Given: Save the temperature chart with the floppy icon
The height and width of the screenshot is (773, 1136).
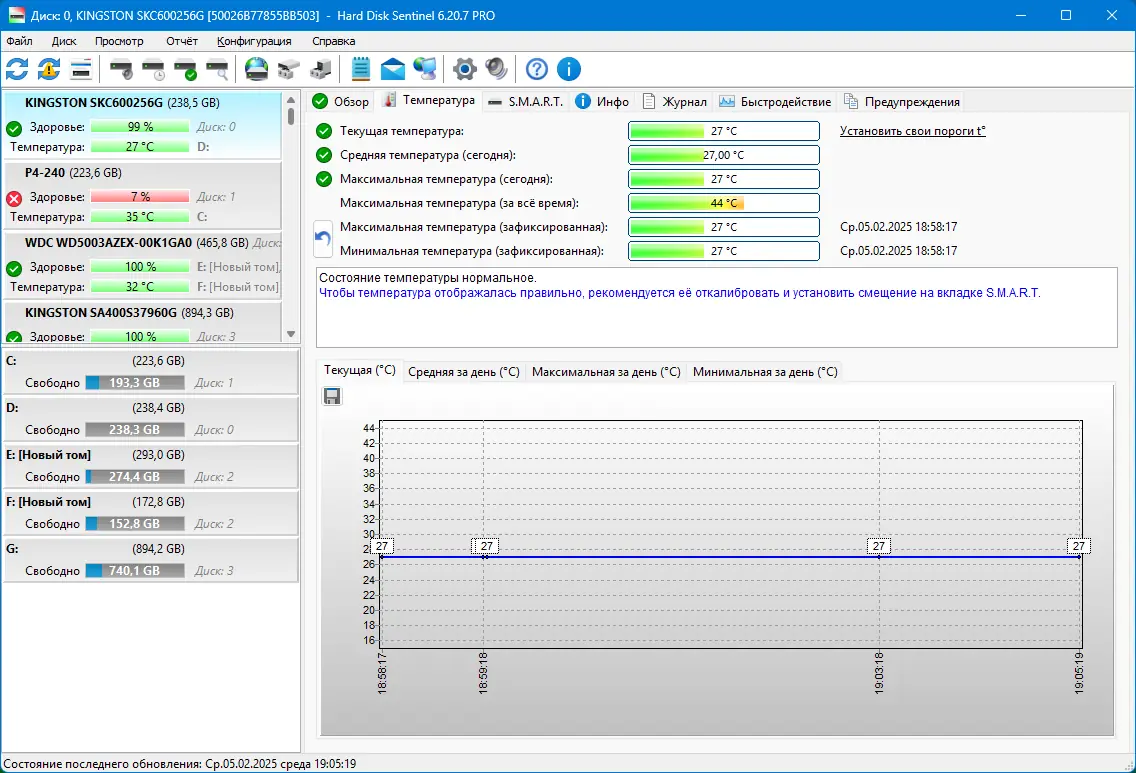Looking at the screenshot, I should [331, 396].
